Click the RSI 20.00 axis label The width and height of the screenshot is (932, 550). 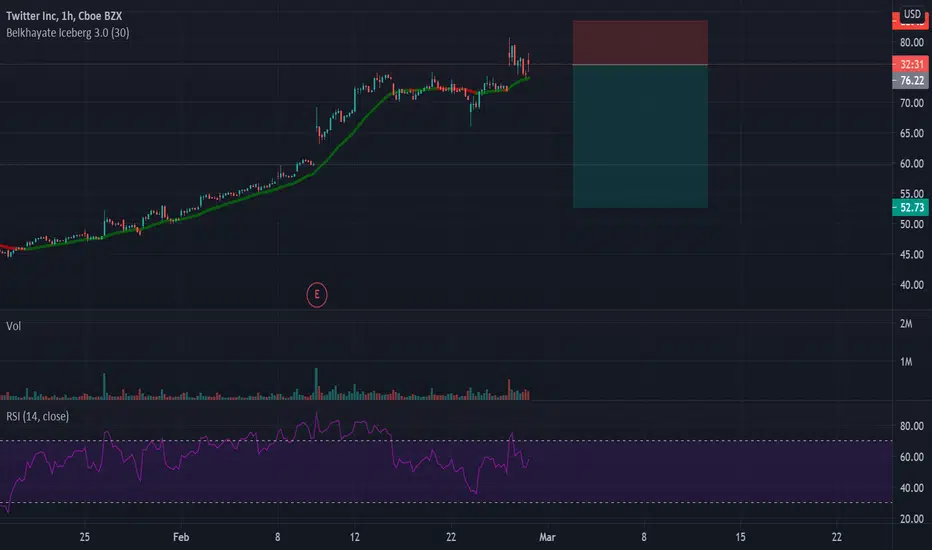912,519
